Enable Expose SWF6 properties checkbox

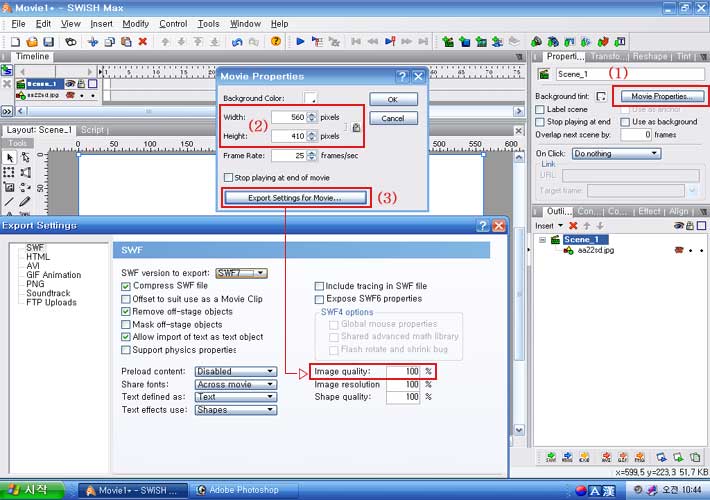click(319, 299)
